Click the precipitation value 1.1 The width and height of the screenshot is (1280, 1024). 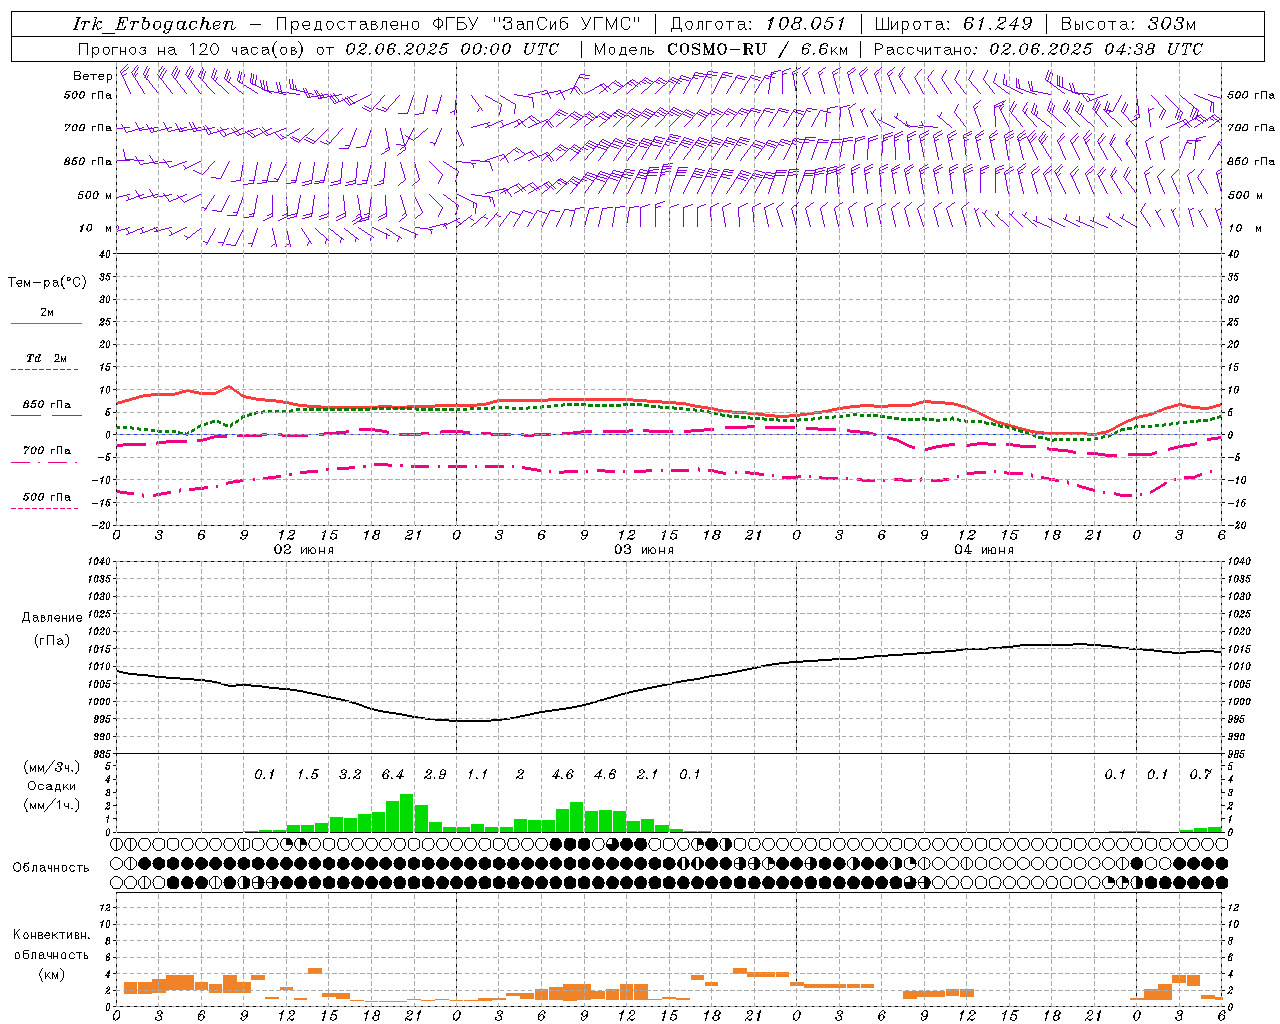click(477, 775)
